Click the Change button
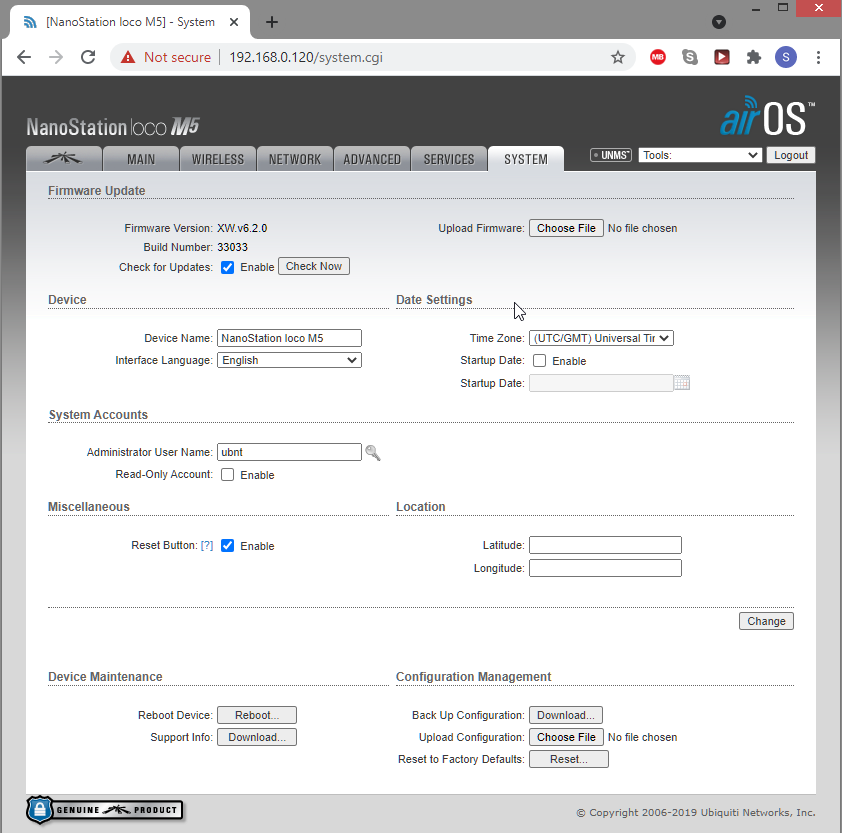 766,621
